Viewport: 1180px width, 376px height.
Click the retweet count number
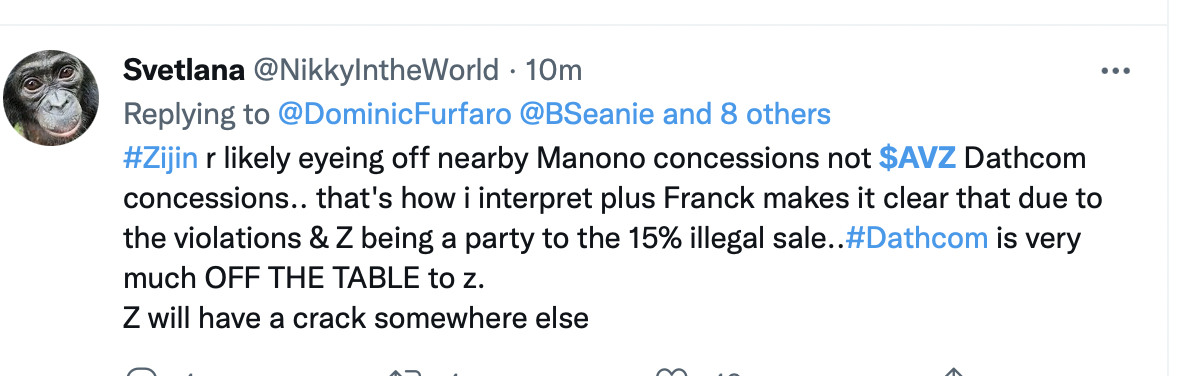pos(452,373)
